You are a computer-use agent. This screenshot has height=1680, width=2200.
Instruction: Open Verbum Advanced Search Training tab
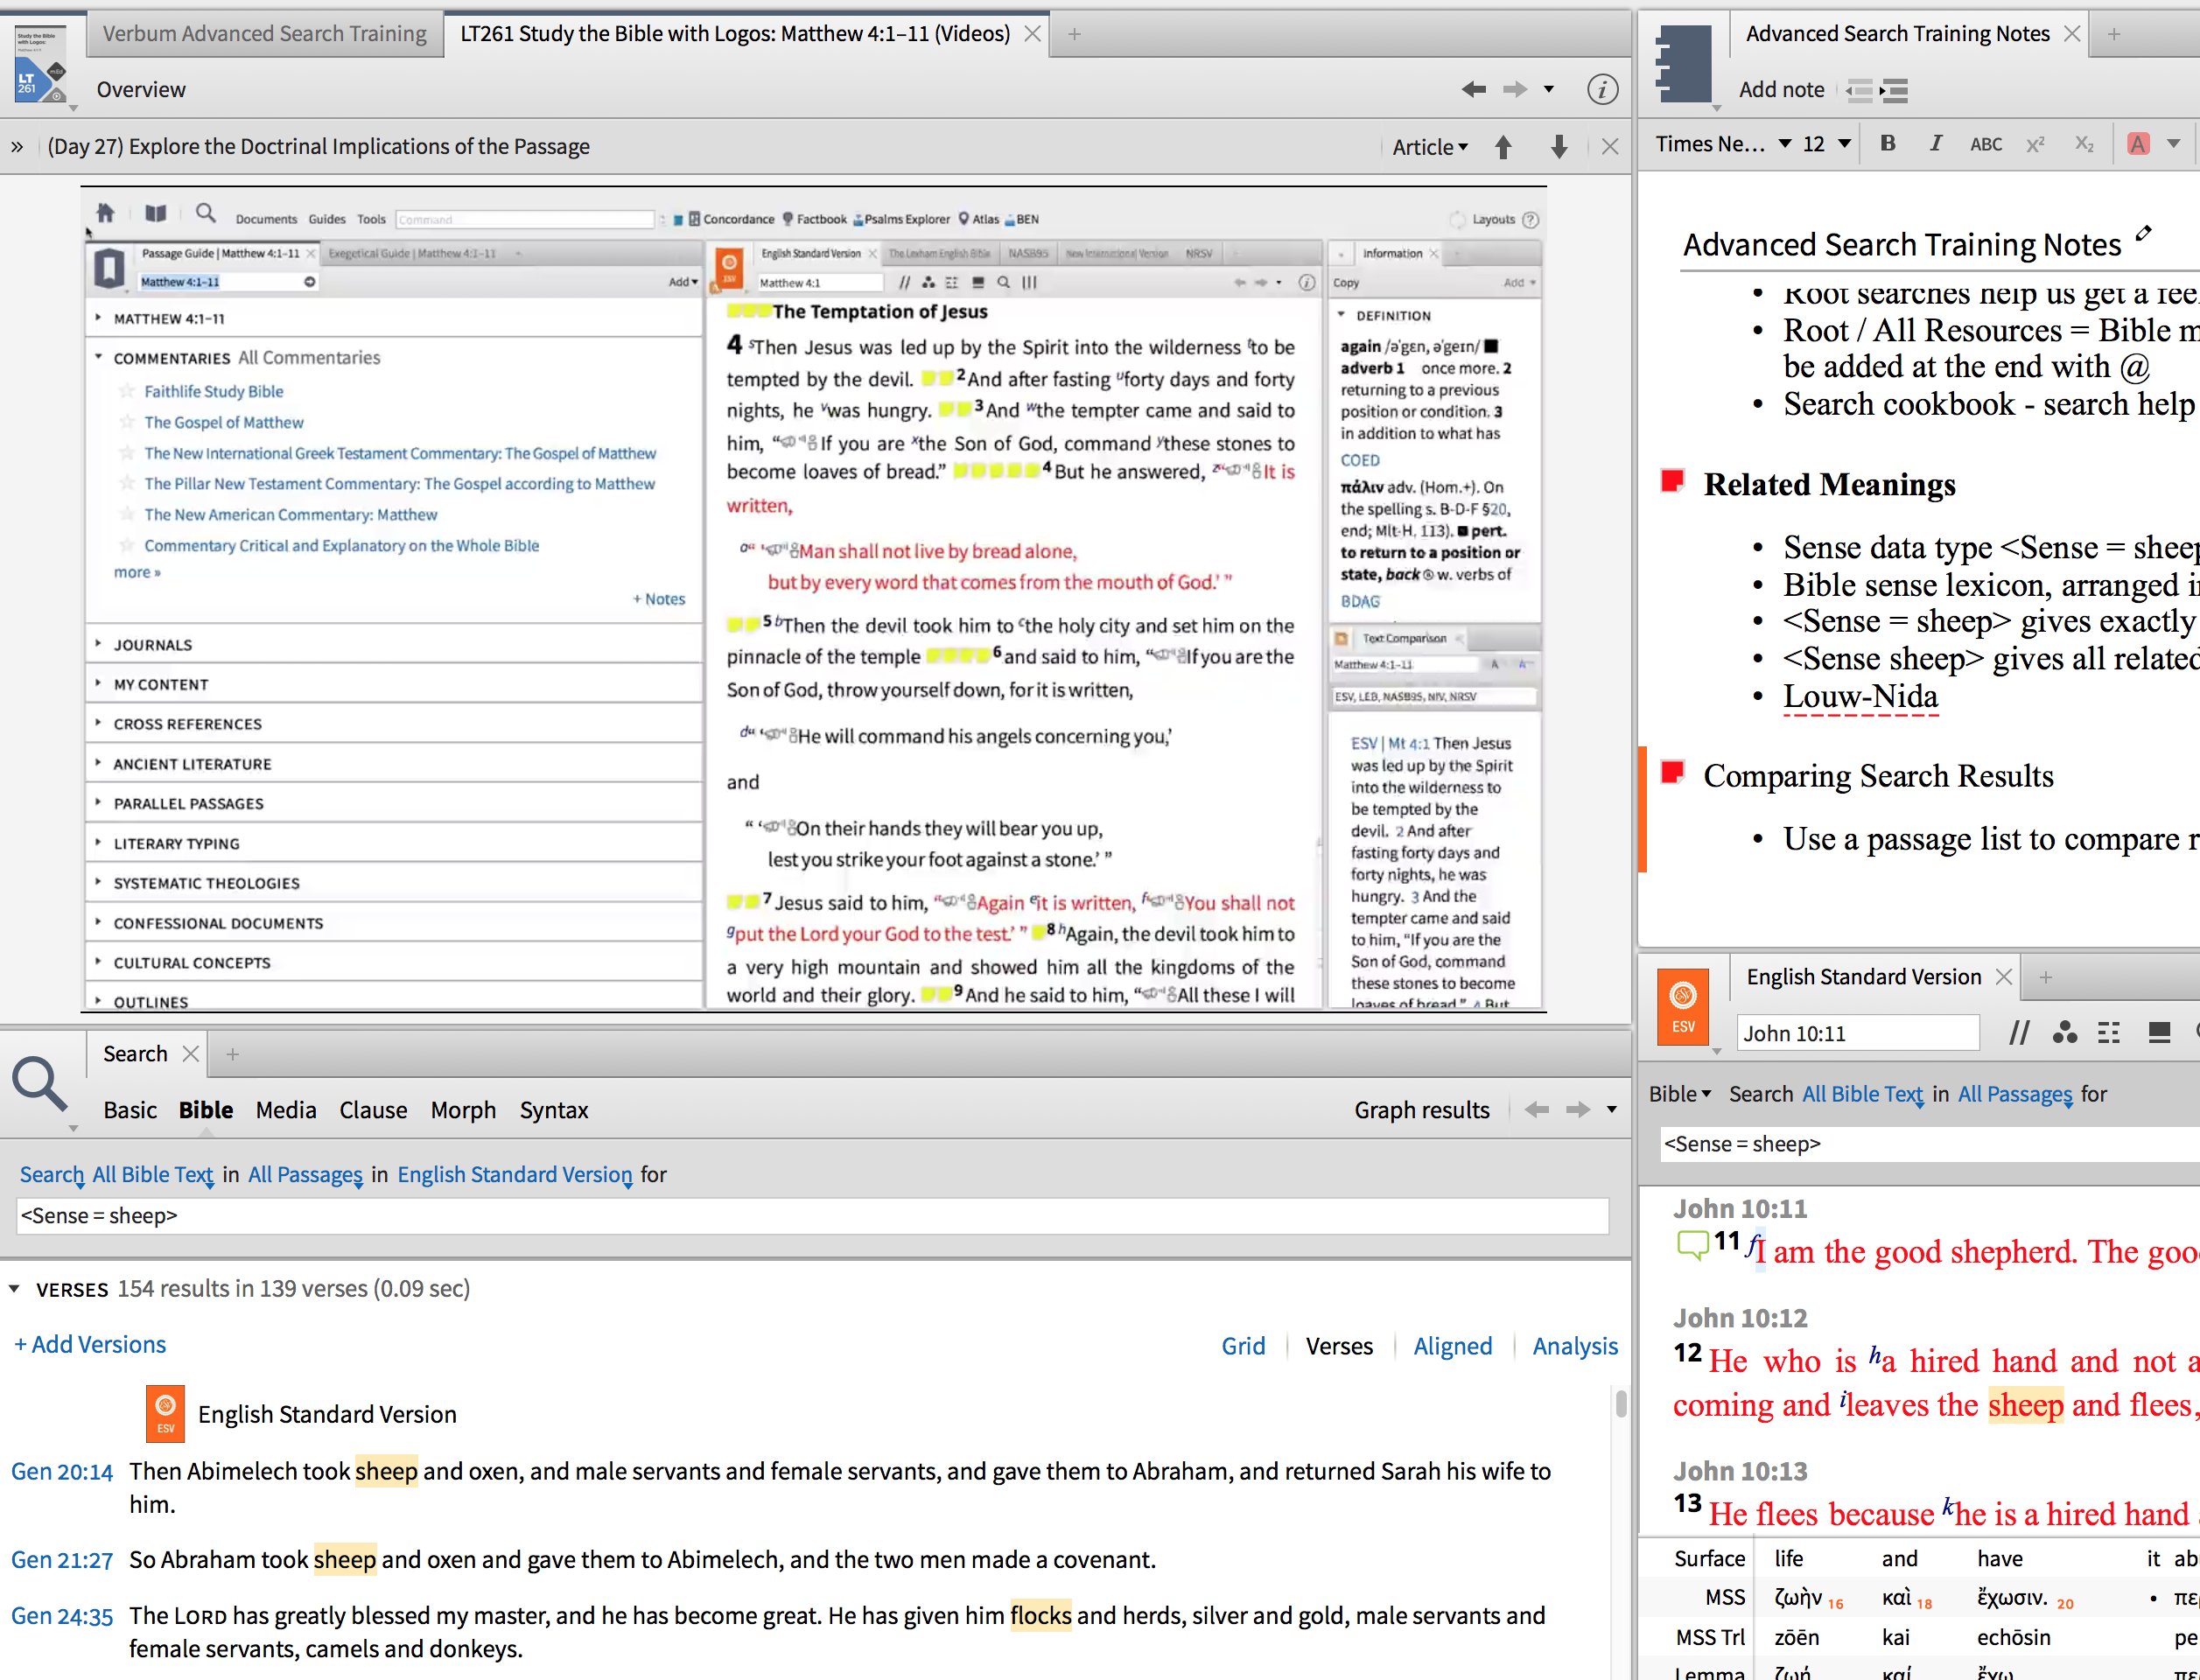point(265,34)
